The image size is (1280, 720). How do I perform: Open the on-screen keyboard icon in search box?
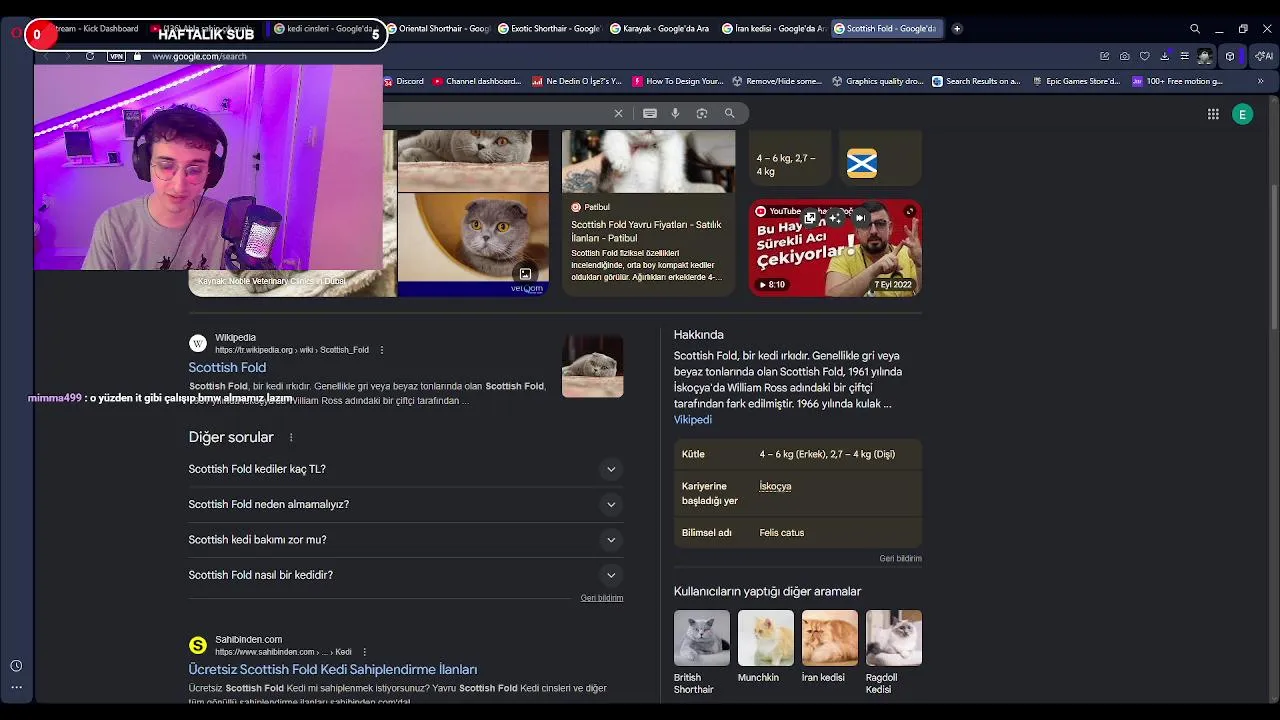click(650, 114)
